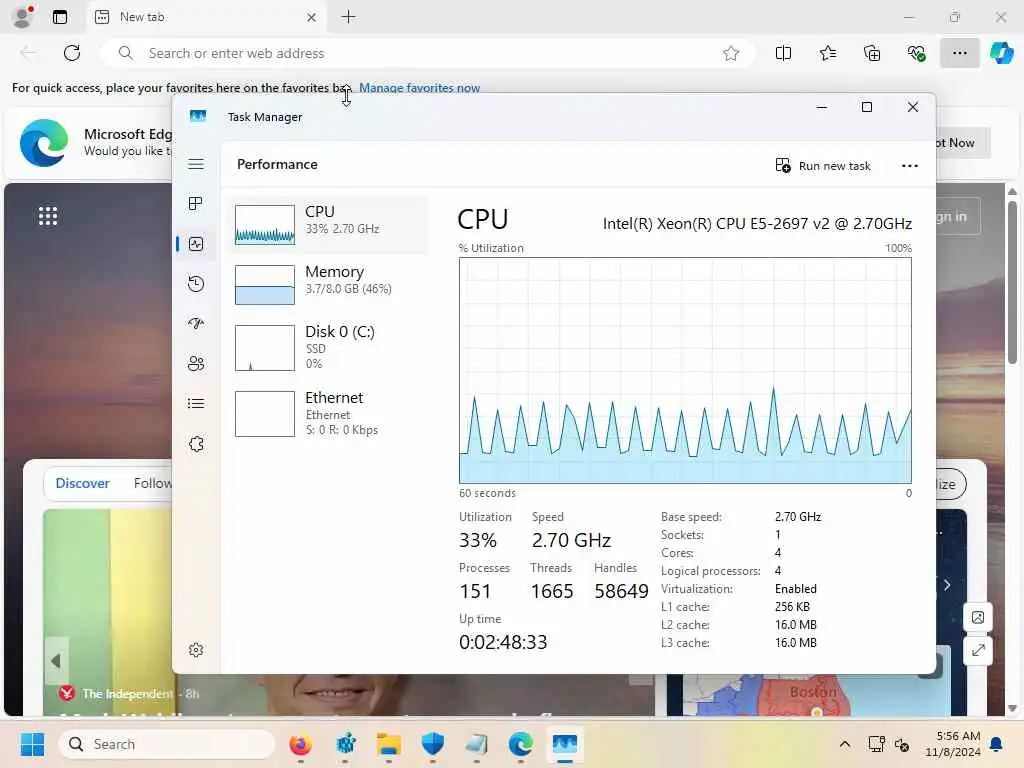Open a new tab with plus button
1024x768 pixels.
(x=349, y=17)
